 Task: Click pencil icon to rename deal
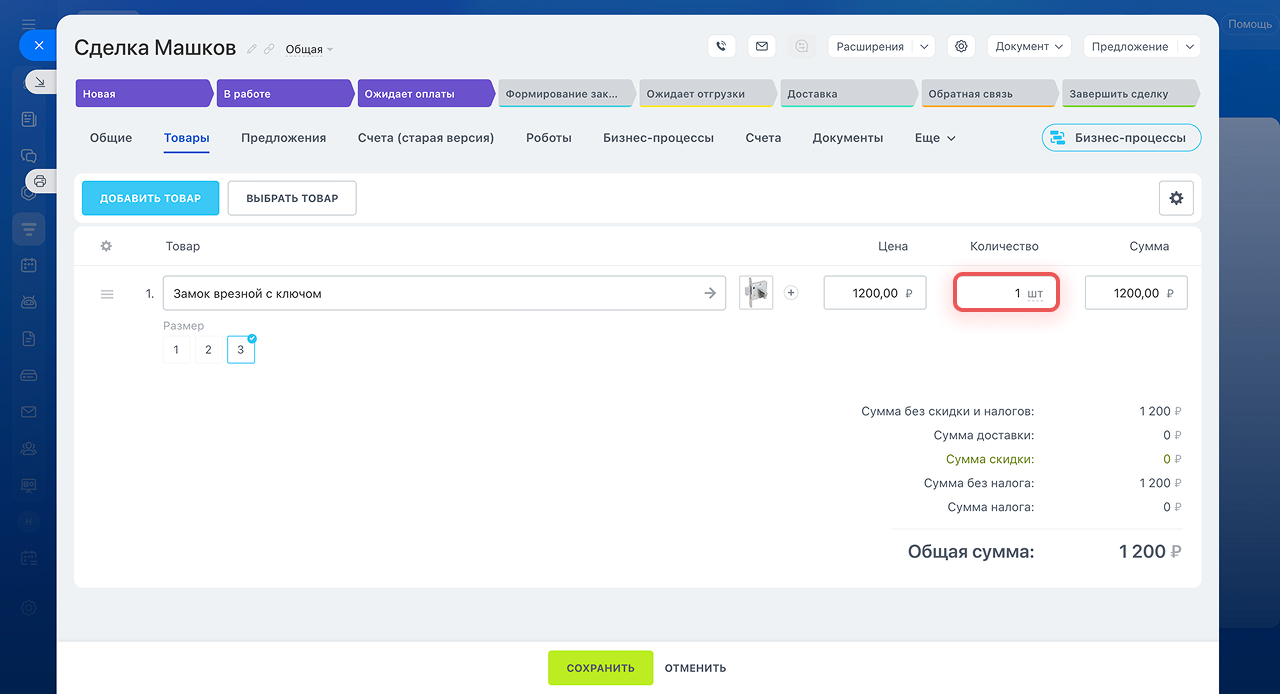[252, 49]
